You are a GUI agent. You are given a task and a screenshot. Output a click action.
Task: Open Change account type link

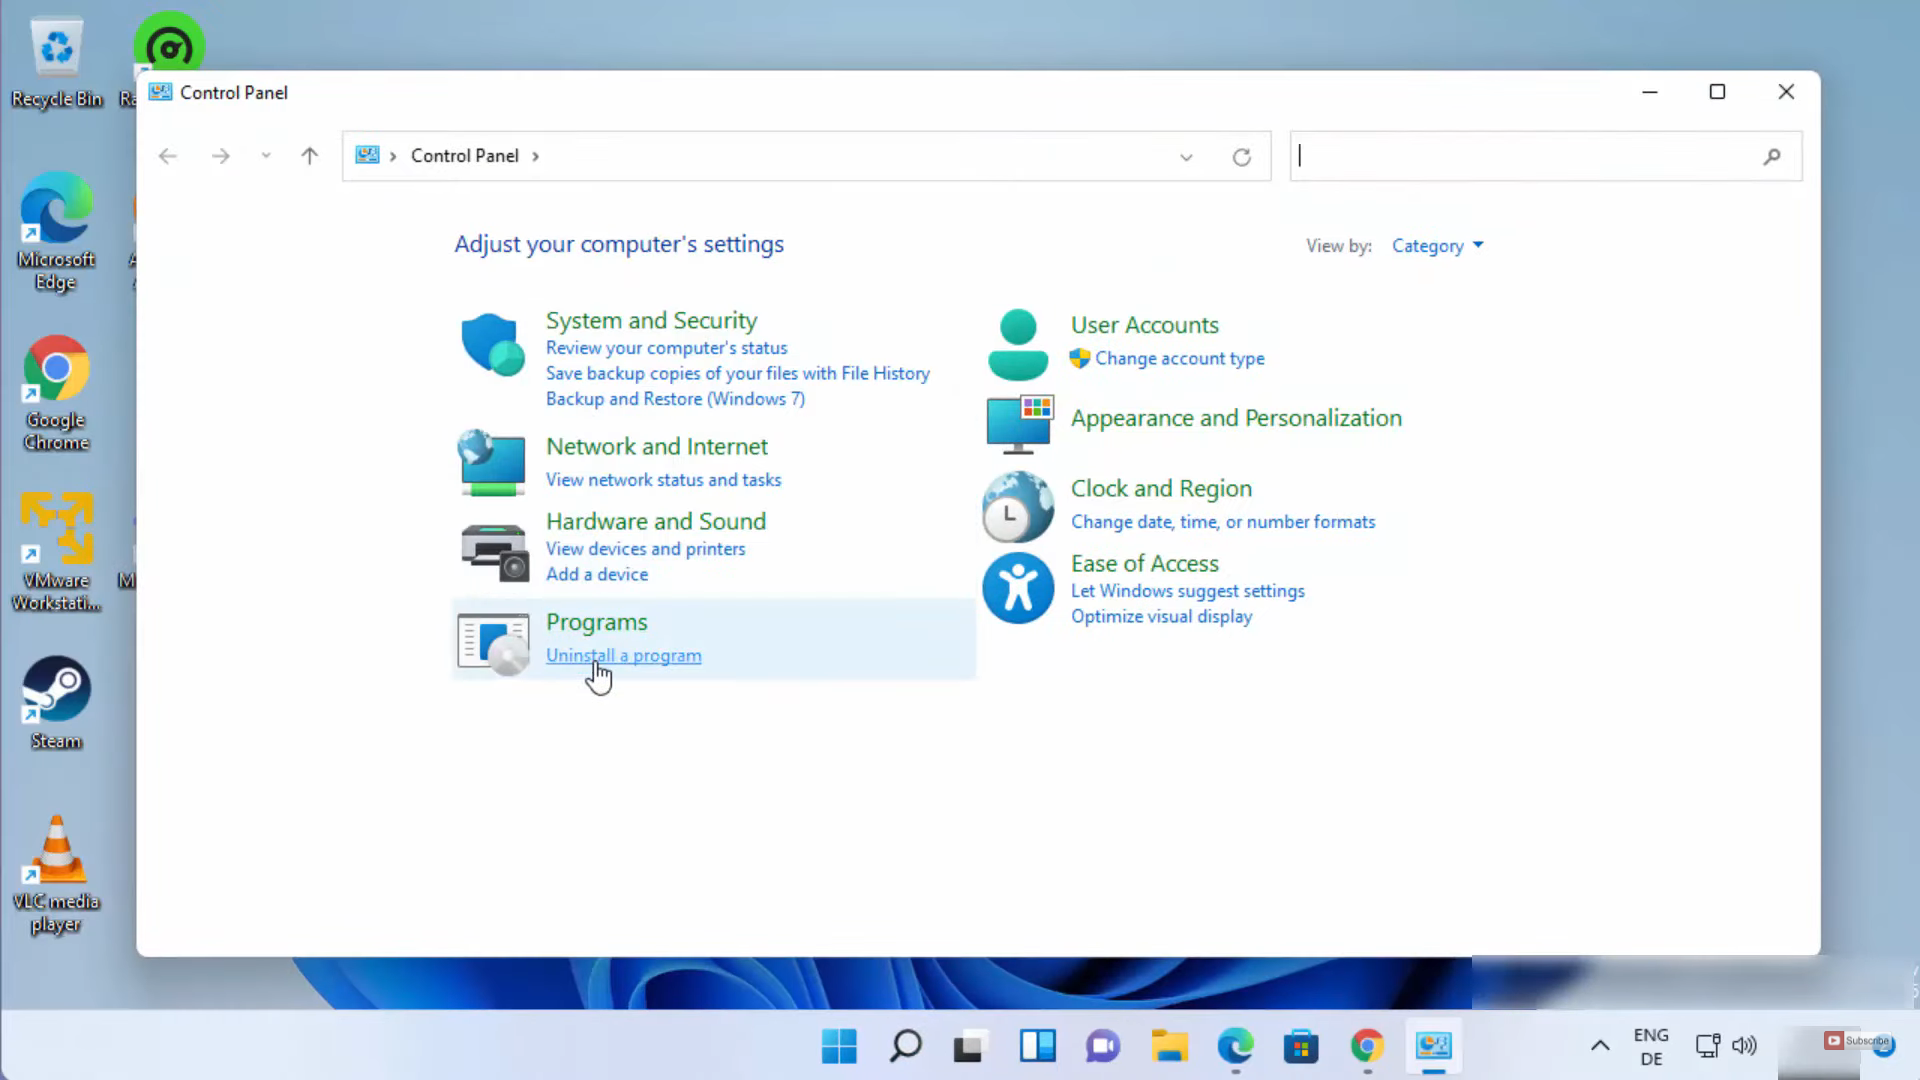(1179, 358)
